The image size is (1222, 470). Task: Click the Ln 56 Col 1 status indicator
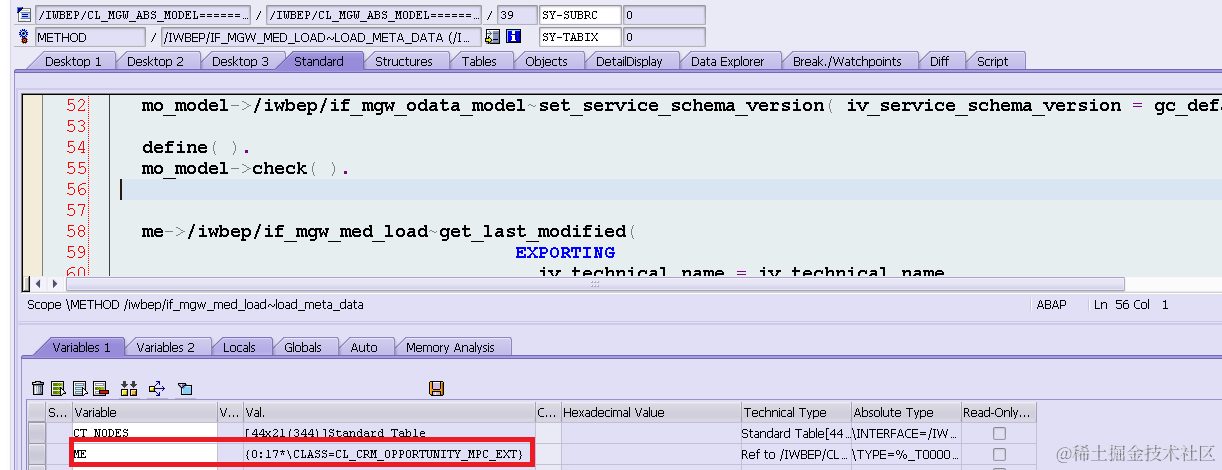[x=1132, y=304]
